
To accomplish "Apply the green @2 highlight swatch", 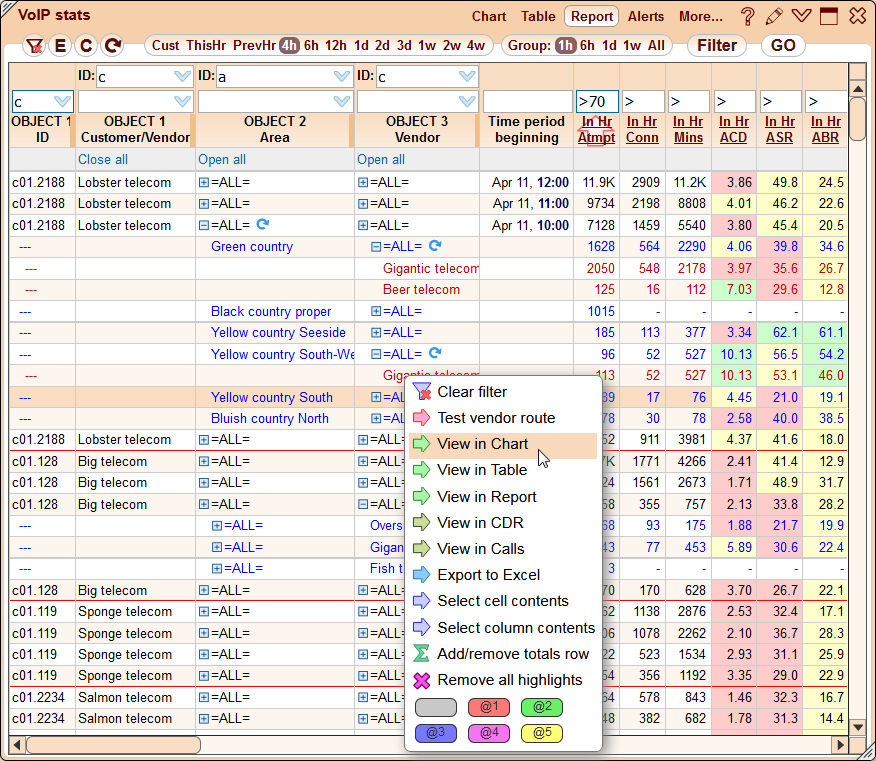I will click(x=542, y=707).
